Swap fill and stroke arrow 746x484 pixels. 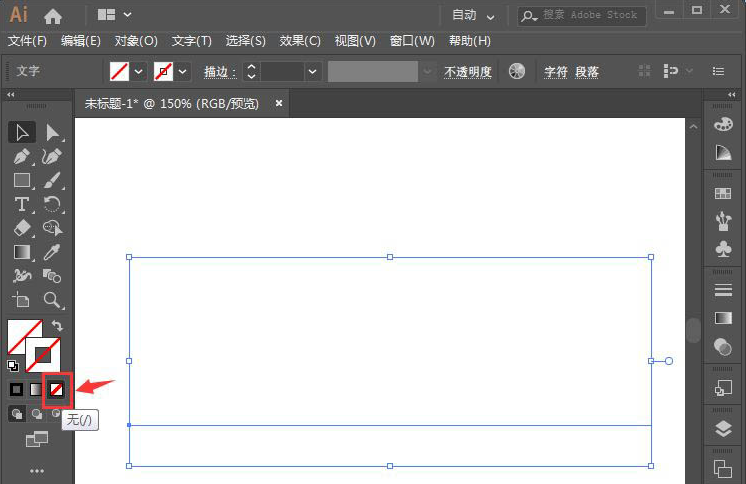point(58,326)
